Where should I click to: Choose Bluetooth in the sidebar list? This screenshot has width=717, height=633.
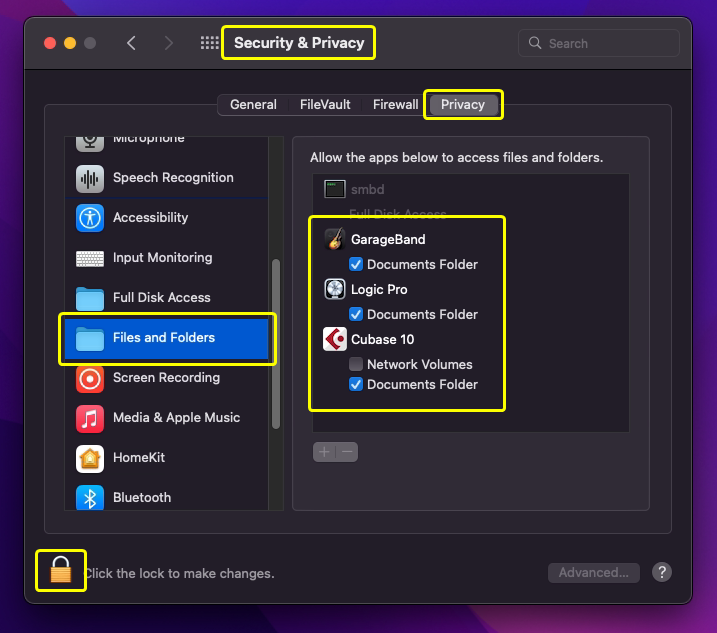[142, 497]
